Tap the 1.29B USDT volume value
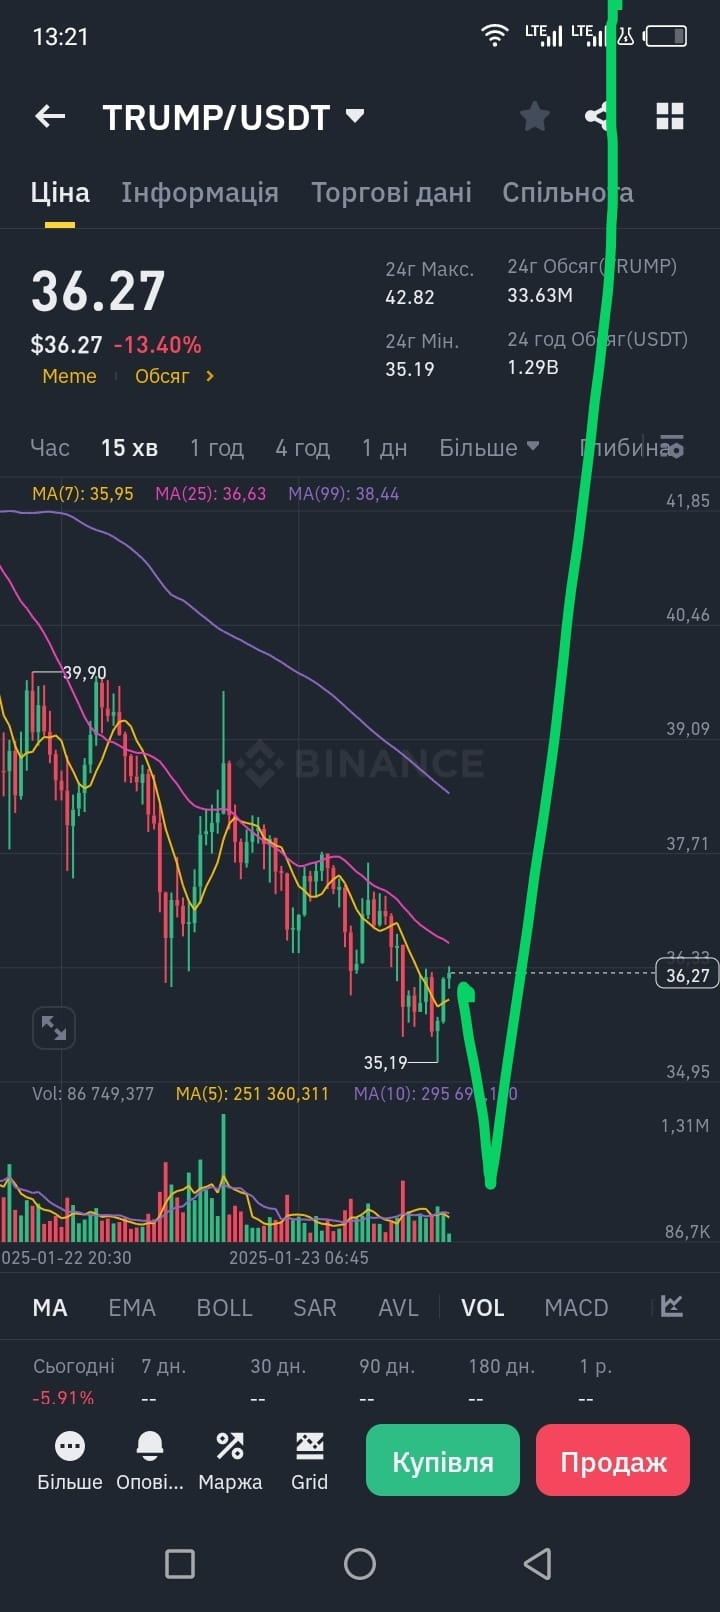 pos(533,367)
